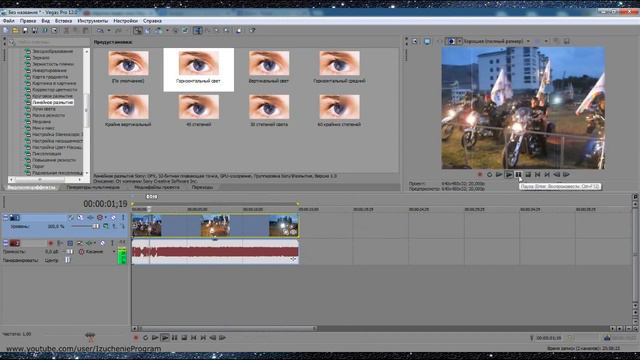The width and height of the screenshot is (640, 360).
Task: Open Track FX on the video track
Action: pyautogui.click(x=90, y=218)
